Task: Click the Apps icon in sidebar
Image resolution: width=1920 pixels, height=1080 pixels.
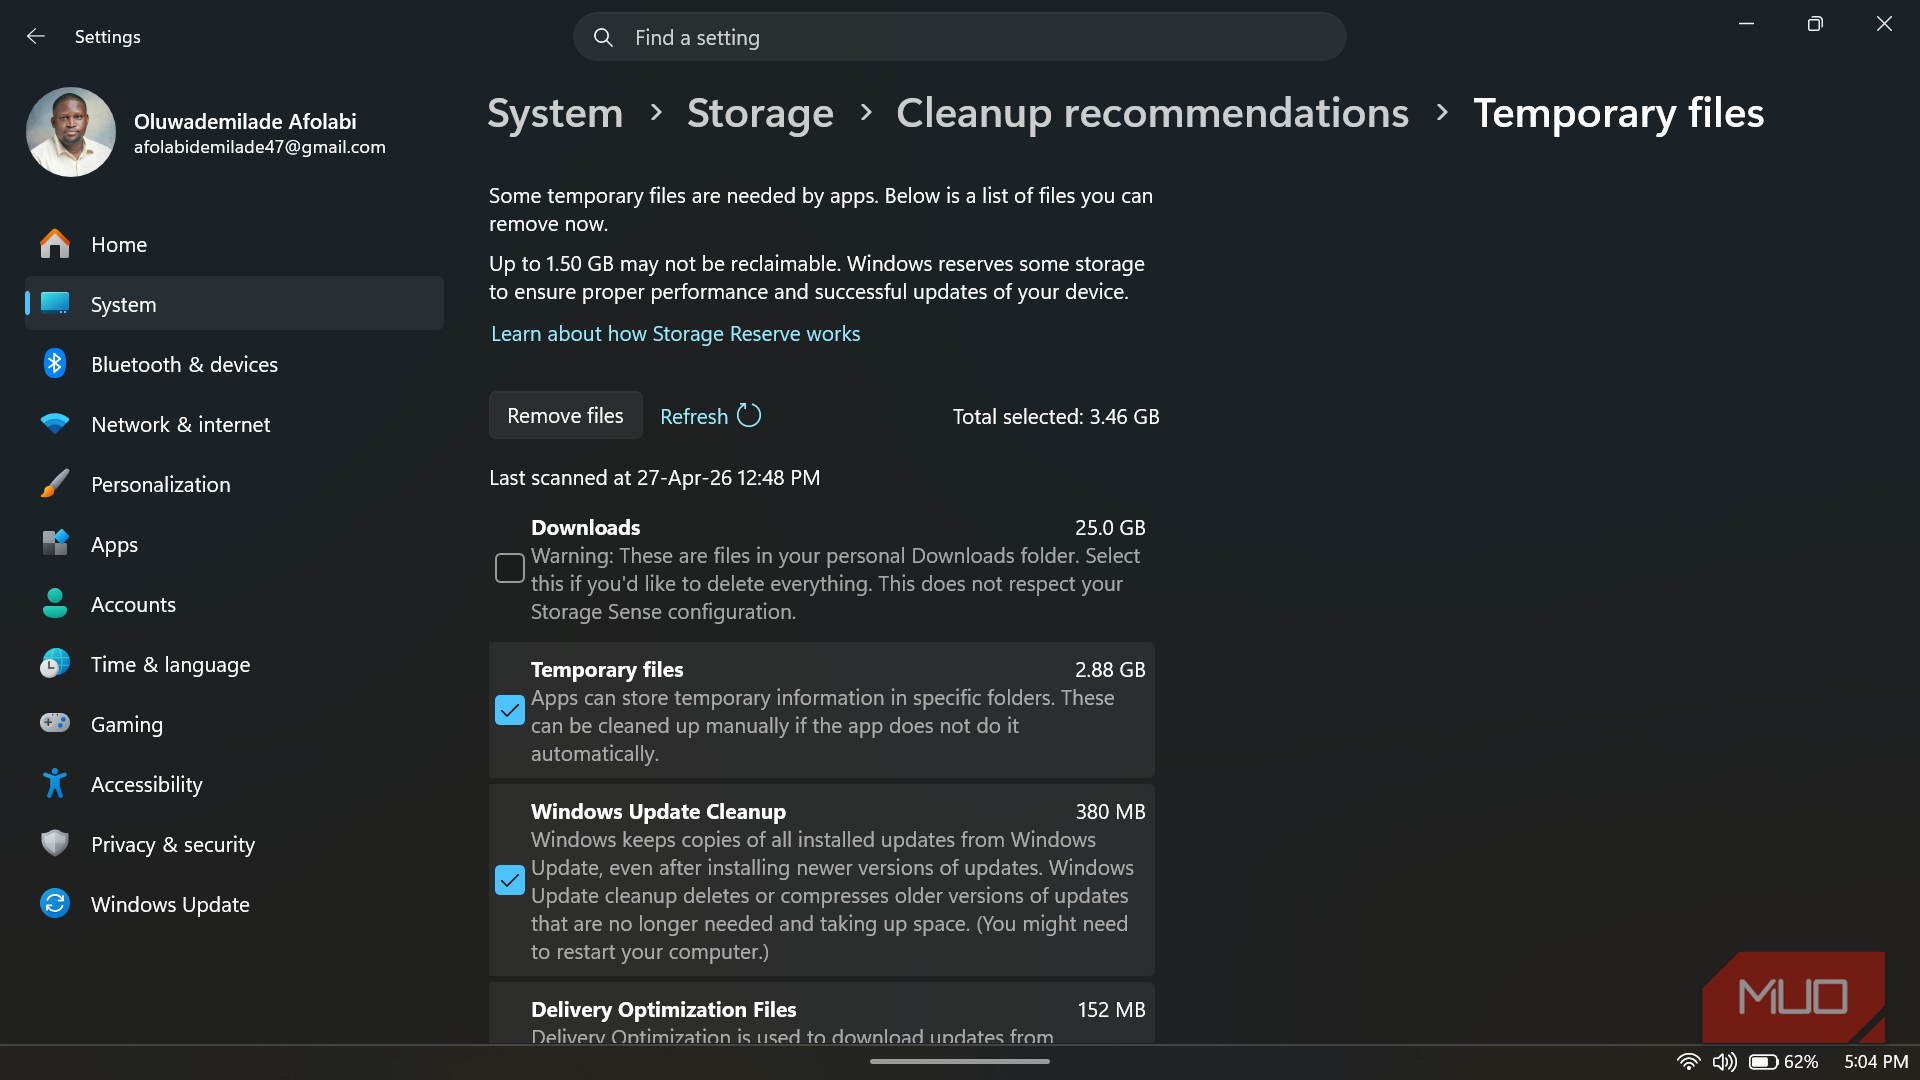Action: [x=55, y=543]
